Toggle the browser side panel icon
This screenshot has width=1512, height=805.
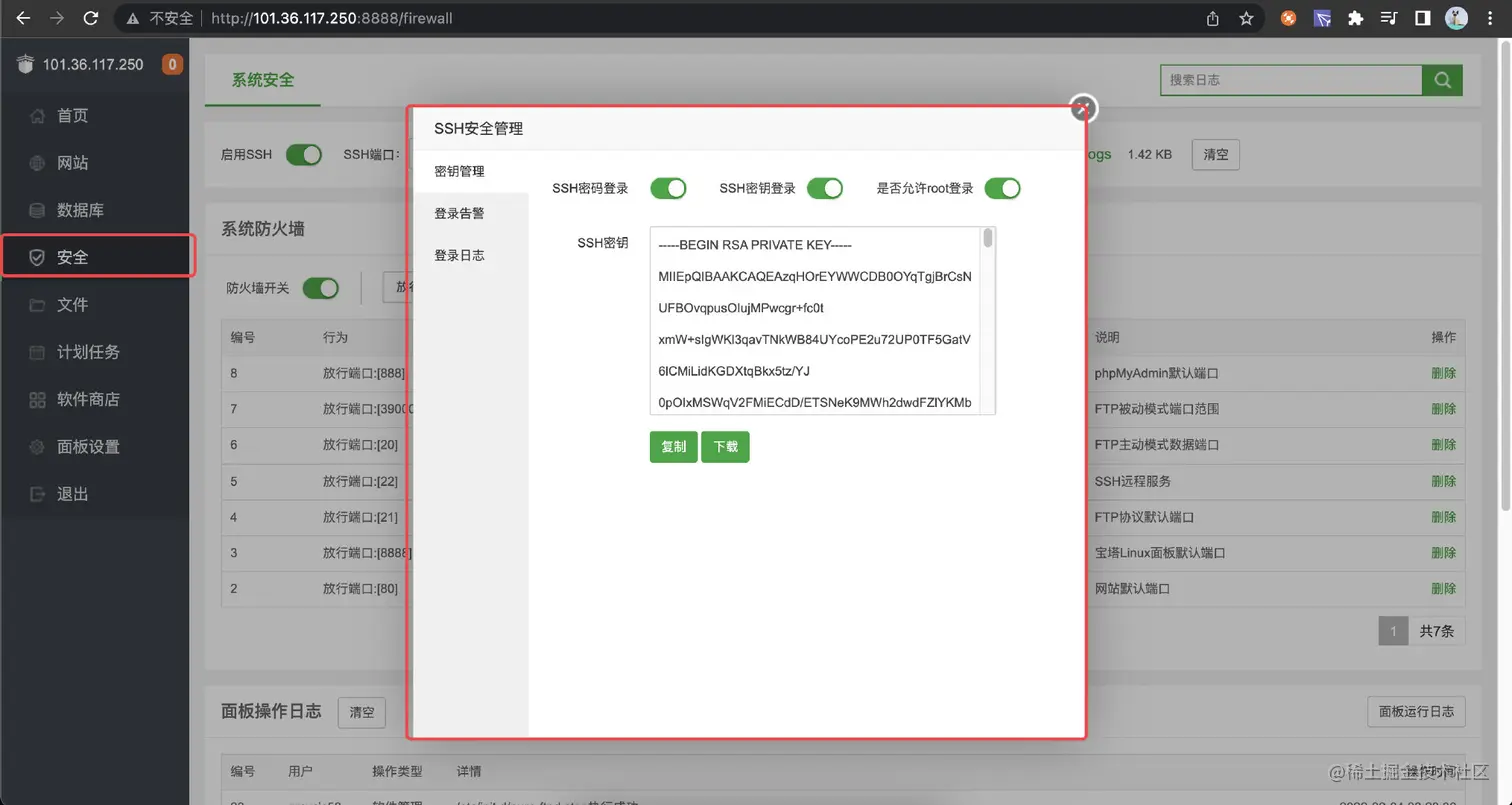click(1422, 18)
